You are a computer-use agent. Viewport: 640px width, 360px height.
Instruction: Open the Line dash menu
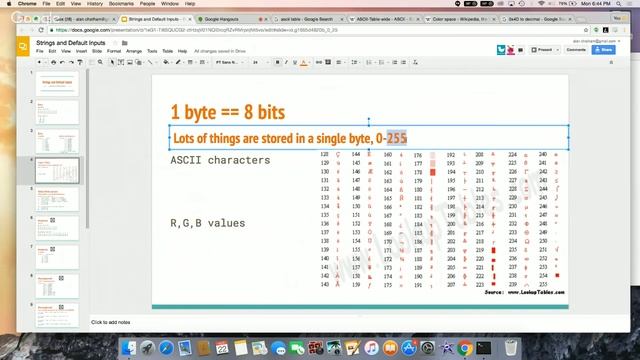[x=202, y=62]
